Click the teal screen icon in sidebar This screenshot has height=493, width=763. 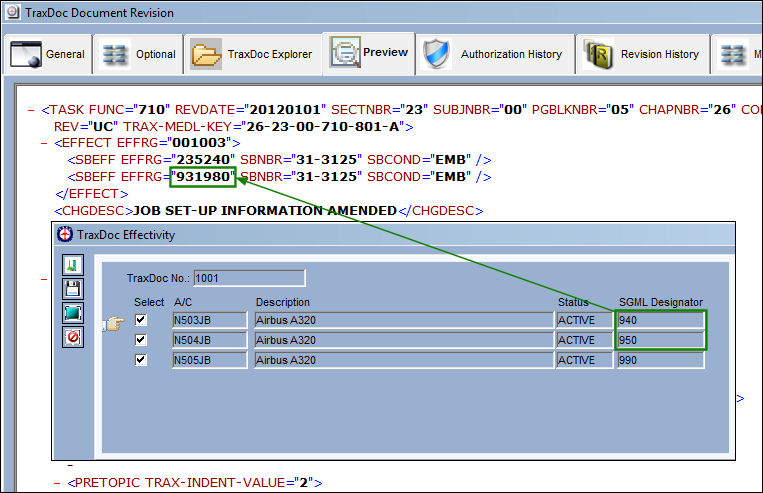click(73, 313)
